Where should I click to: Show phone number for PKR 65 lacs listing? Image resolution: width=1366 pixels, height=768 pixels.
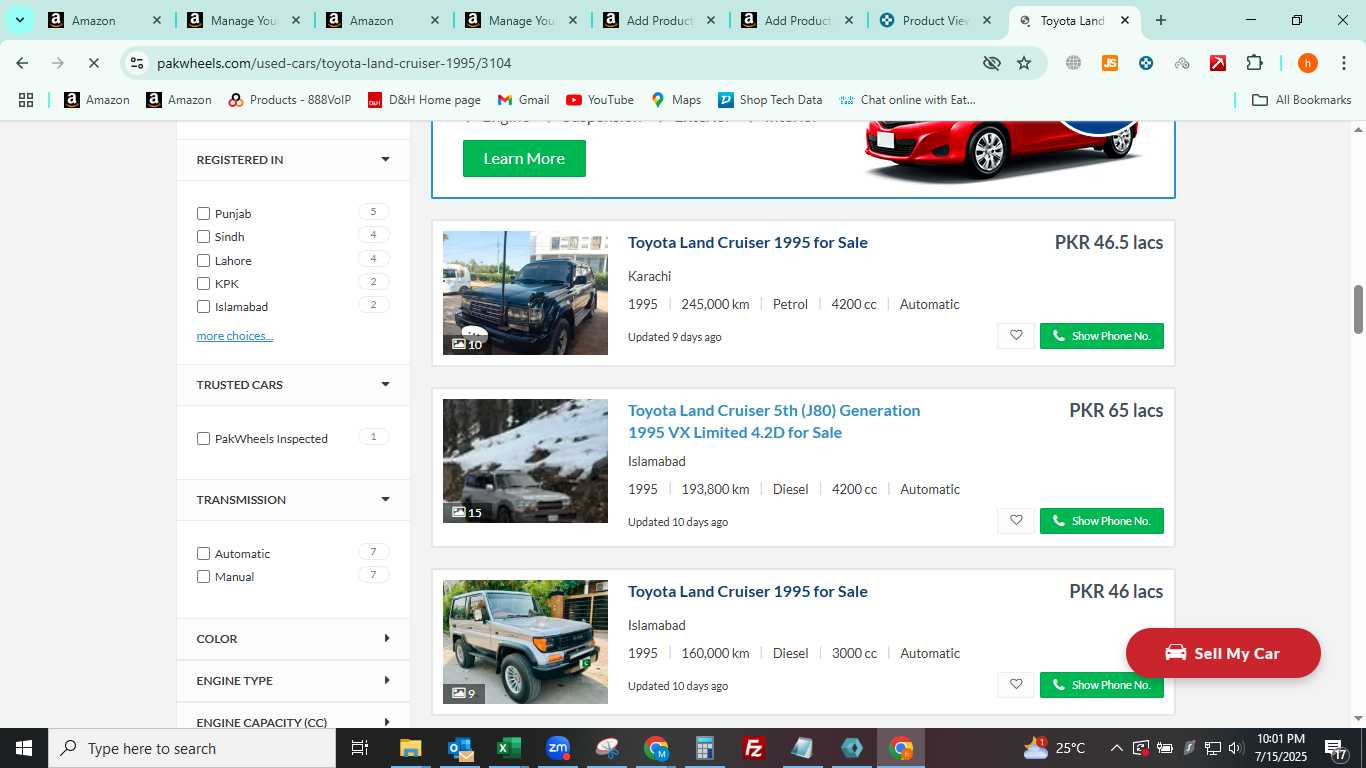click(x=1101, y=521)
